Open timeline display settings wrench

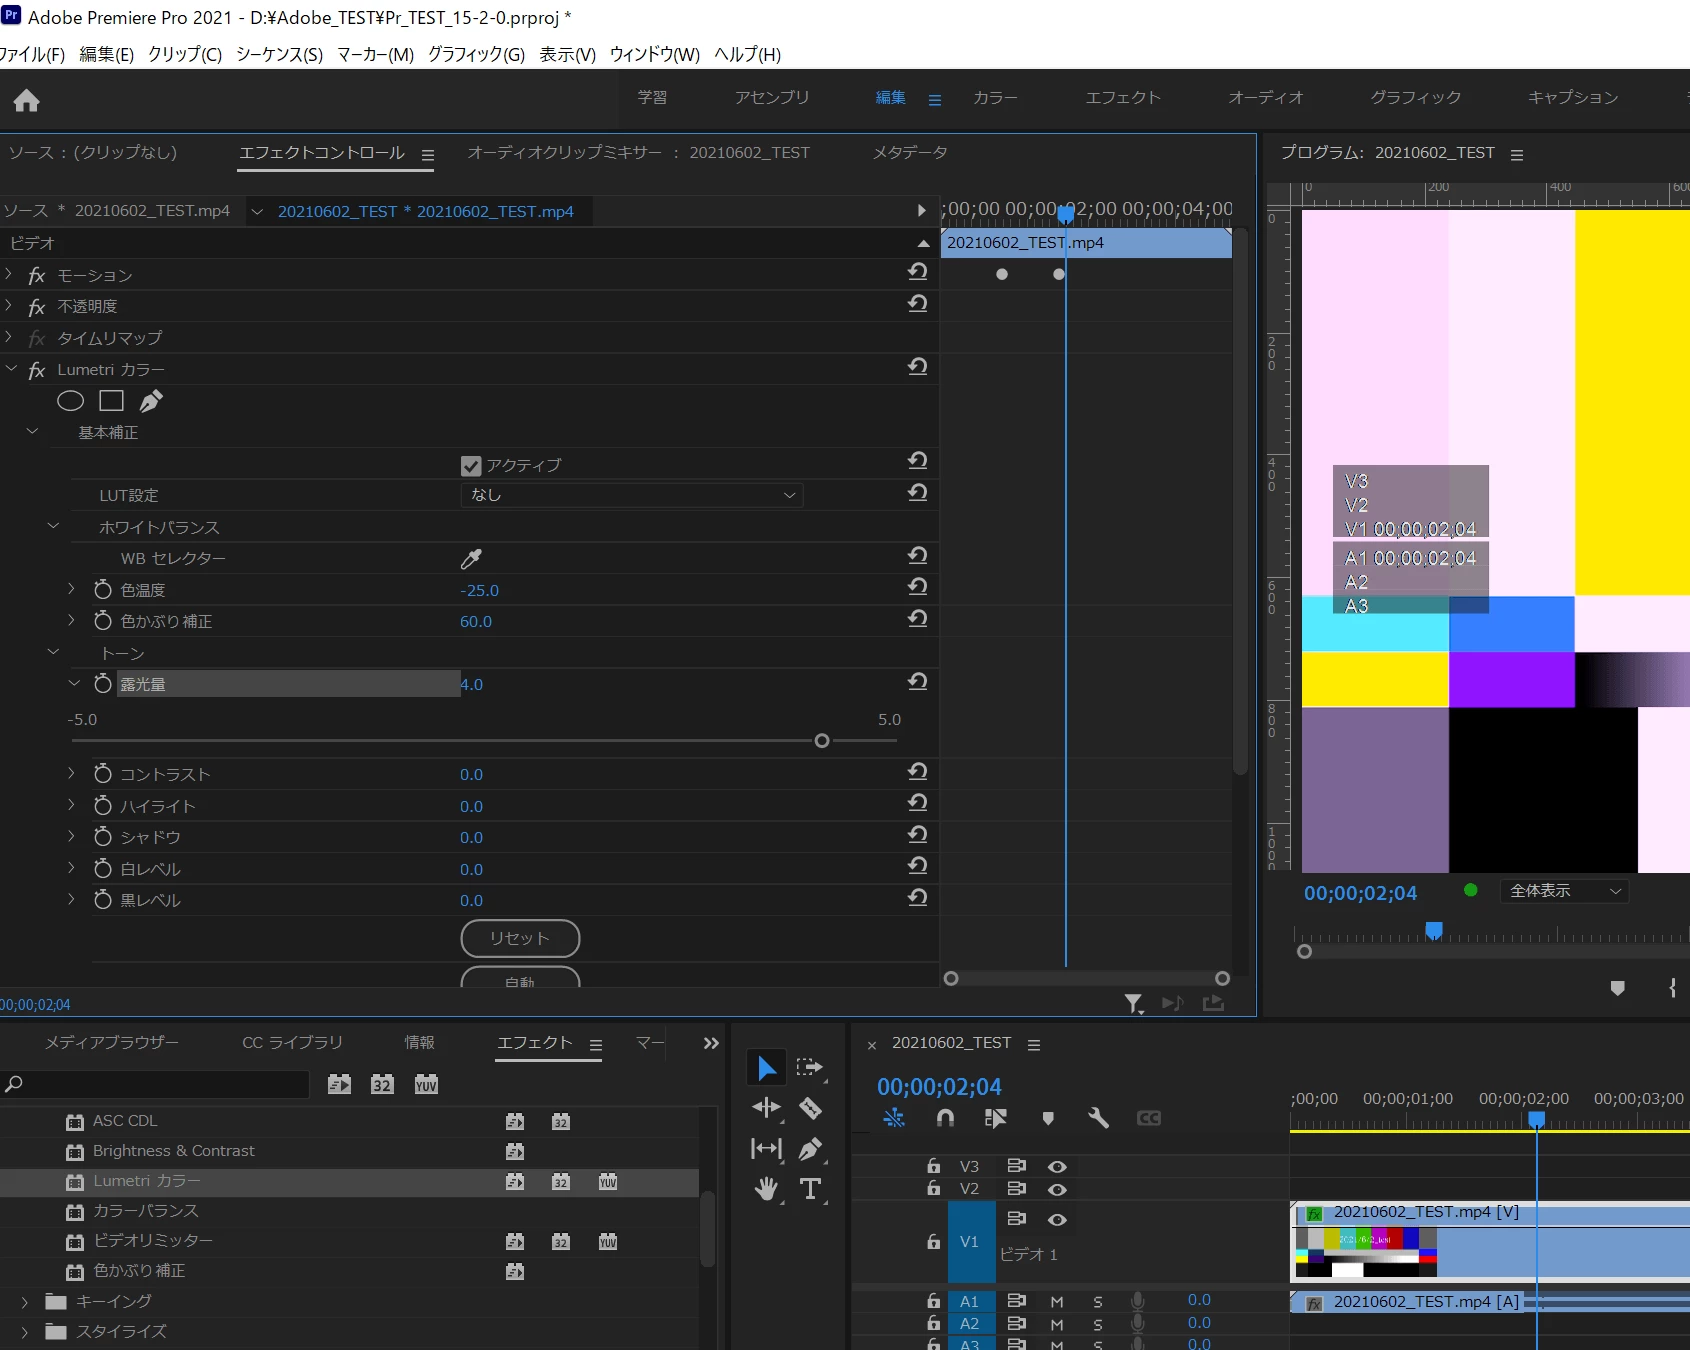click(1098, 1118)
